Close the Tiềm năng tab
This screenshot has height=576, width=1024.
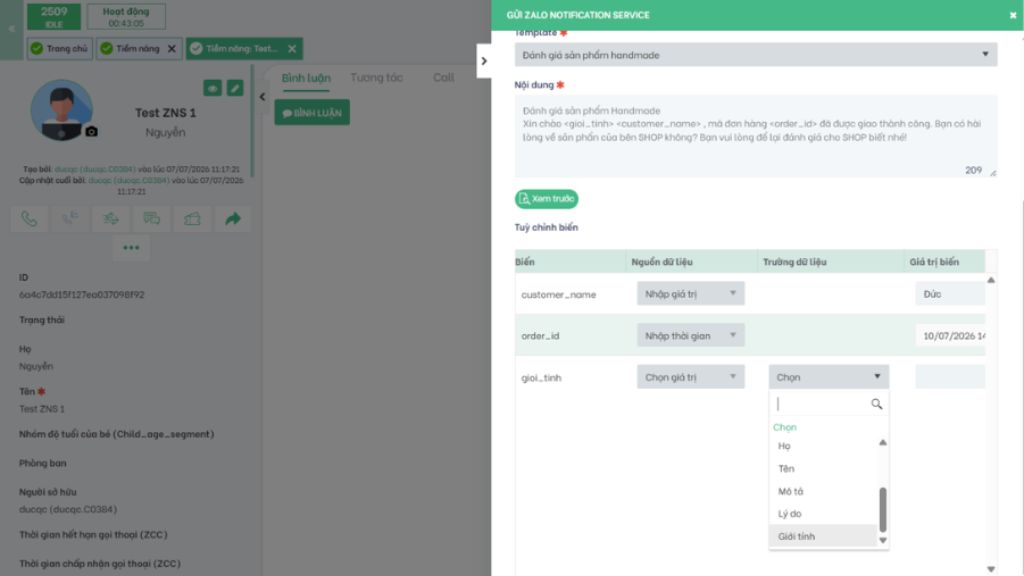(x=172, y=48)
